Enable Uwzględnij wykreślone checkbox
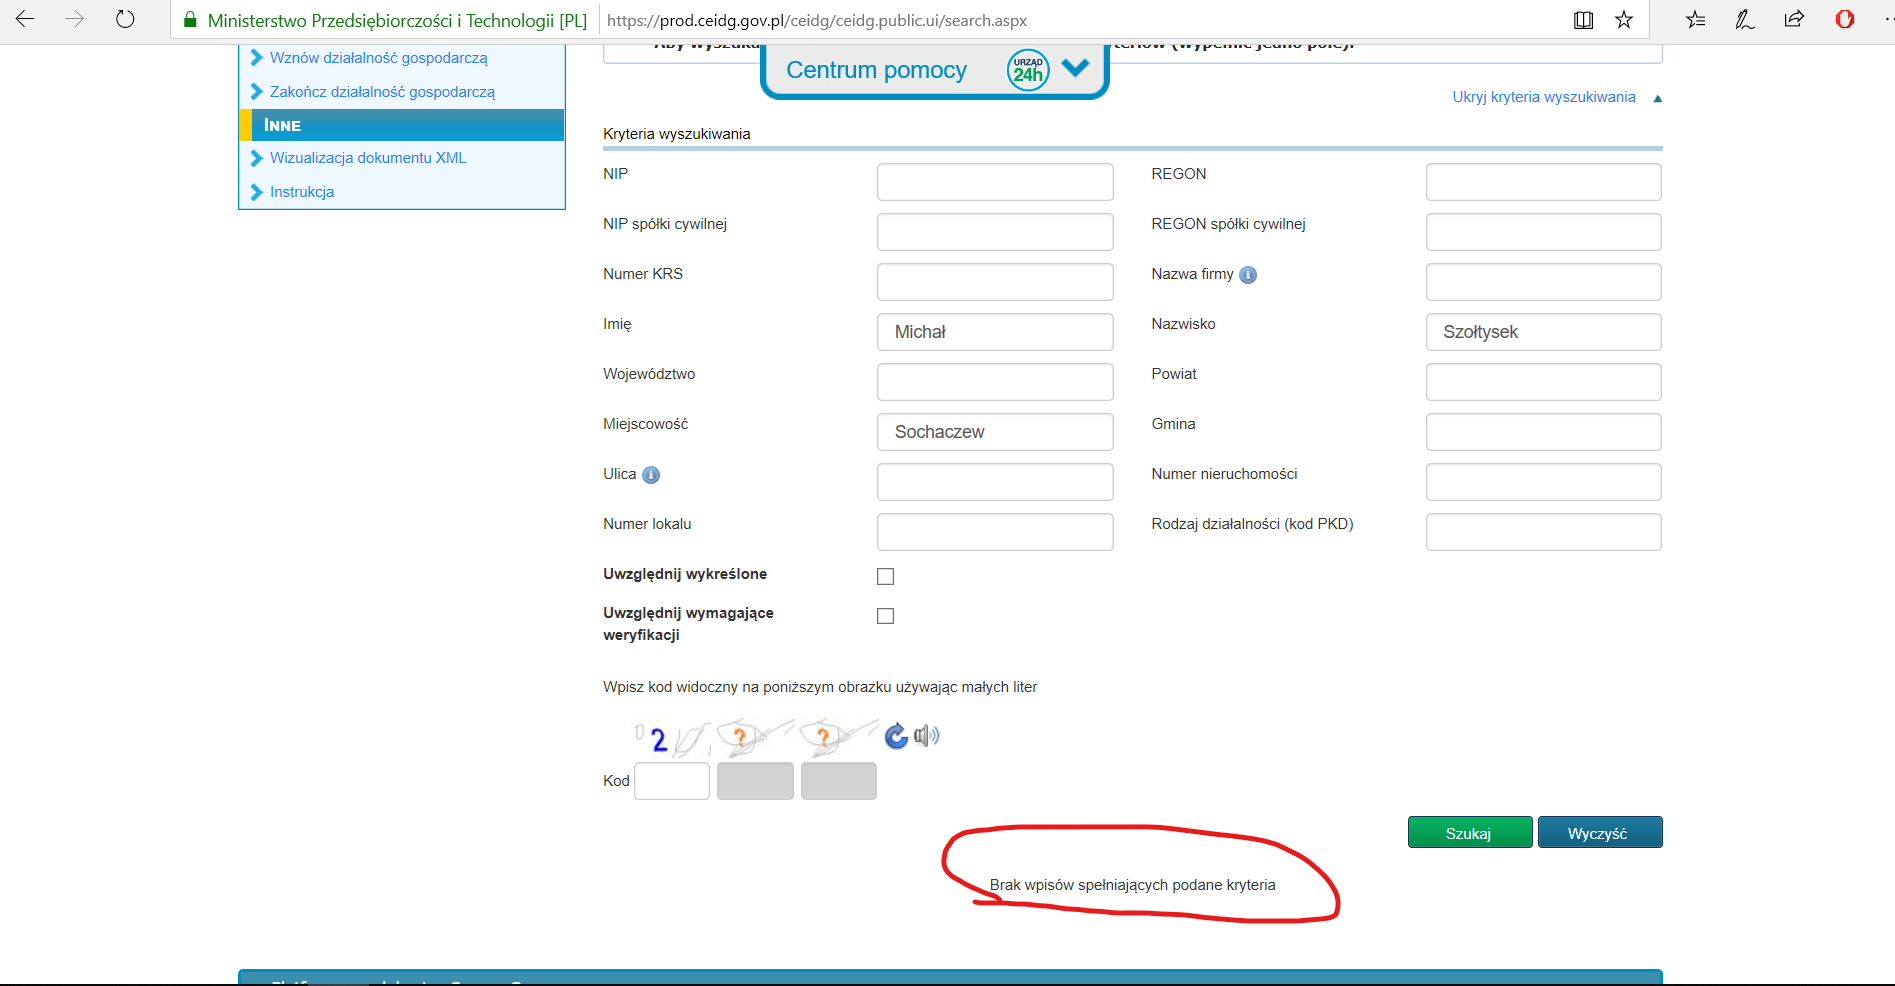The height and width of the screenshot is (986, 1895). (885, 576)
